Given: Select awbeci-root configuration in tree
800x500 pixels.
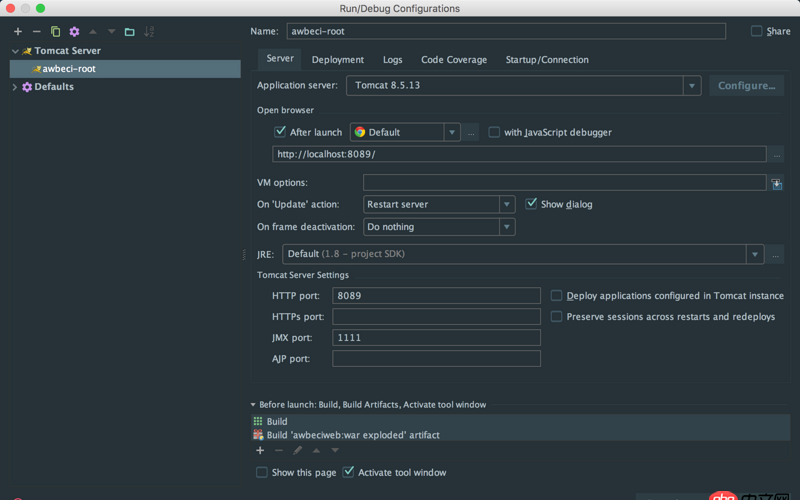Looking at the screenshot, I should click(x=125, y=69).
